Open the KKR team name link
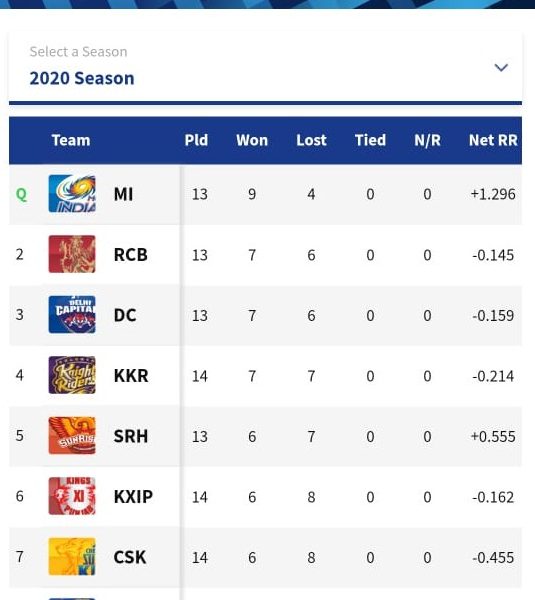The width and height of the screenshot is (535, 600). (131, 376)
